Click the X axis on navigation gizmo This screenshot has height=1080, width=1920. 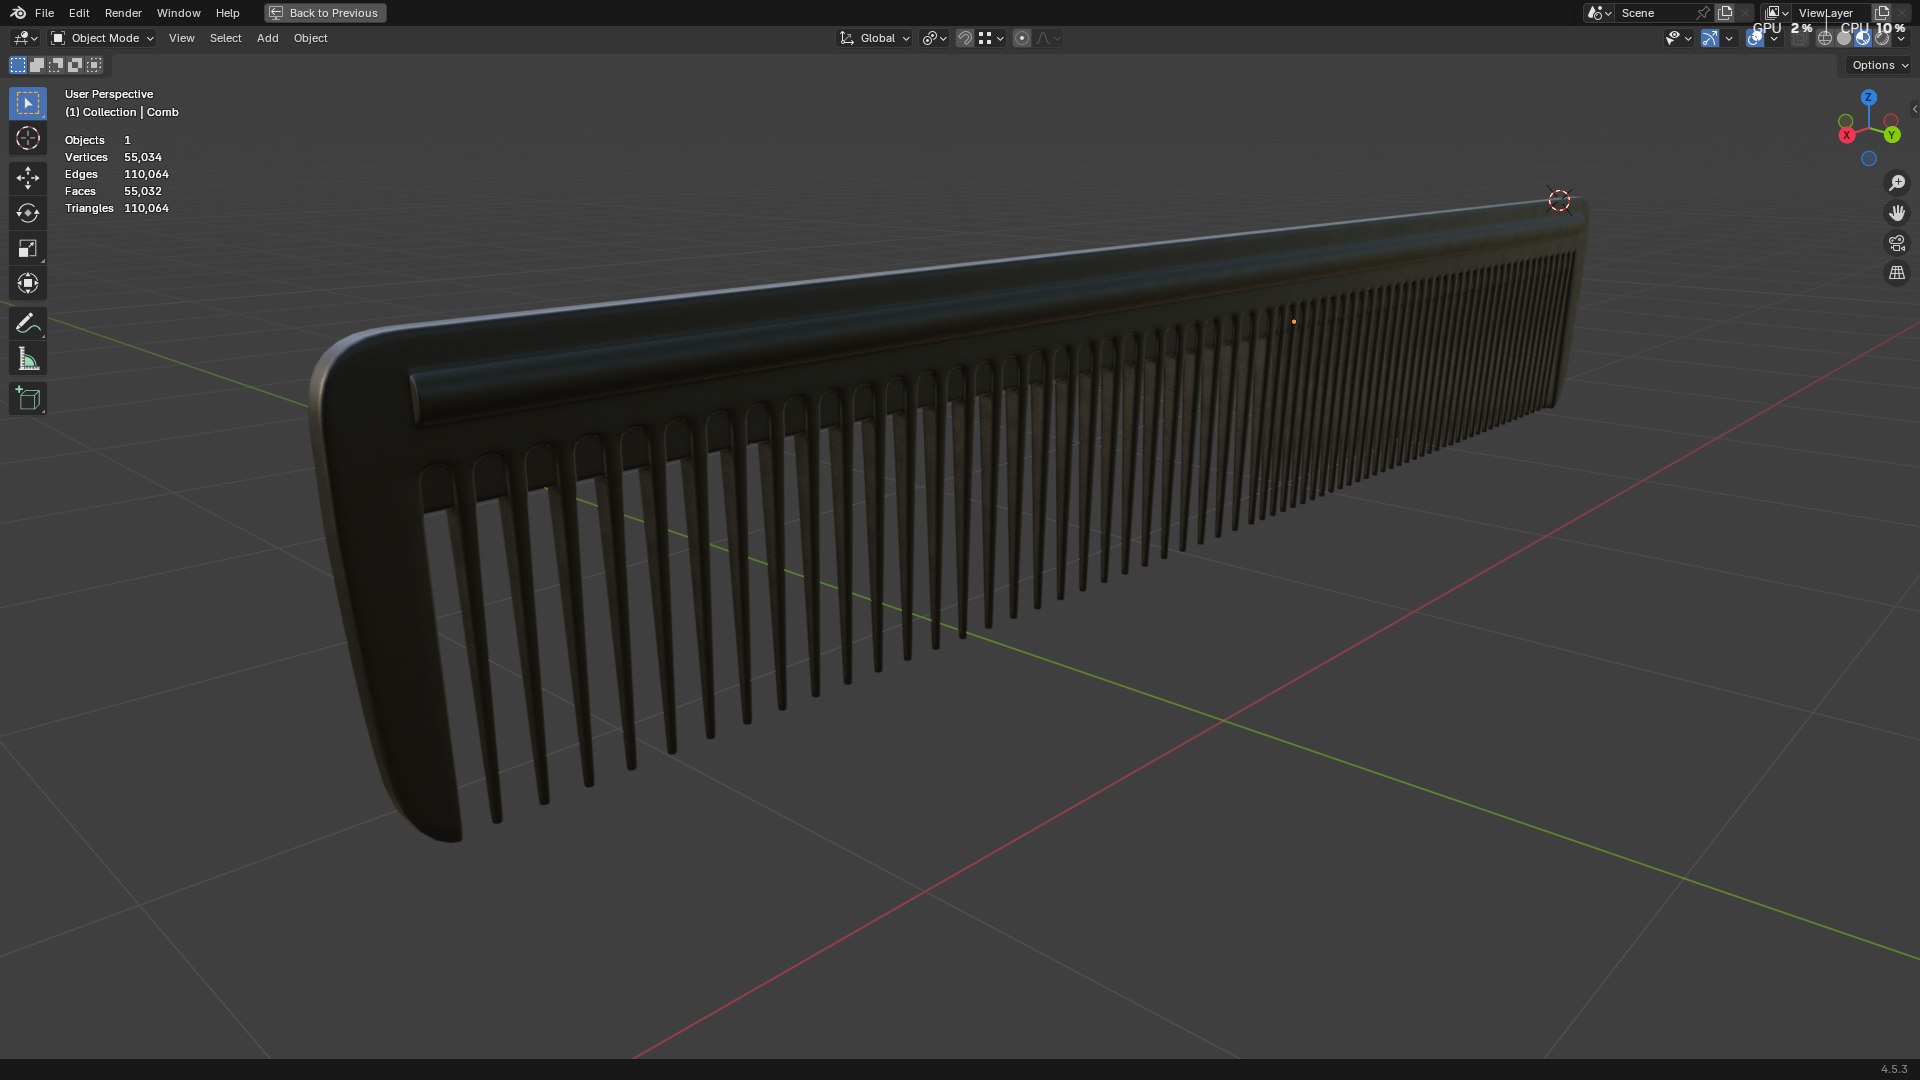1847,135
